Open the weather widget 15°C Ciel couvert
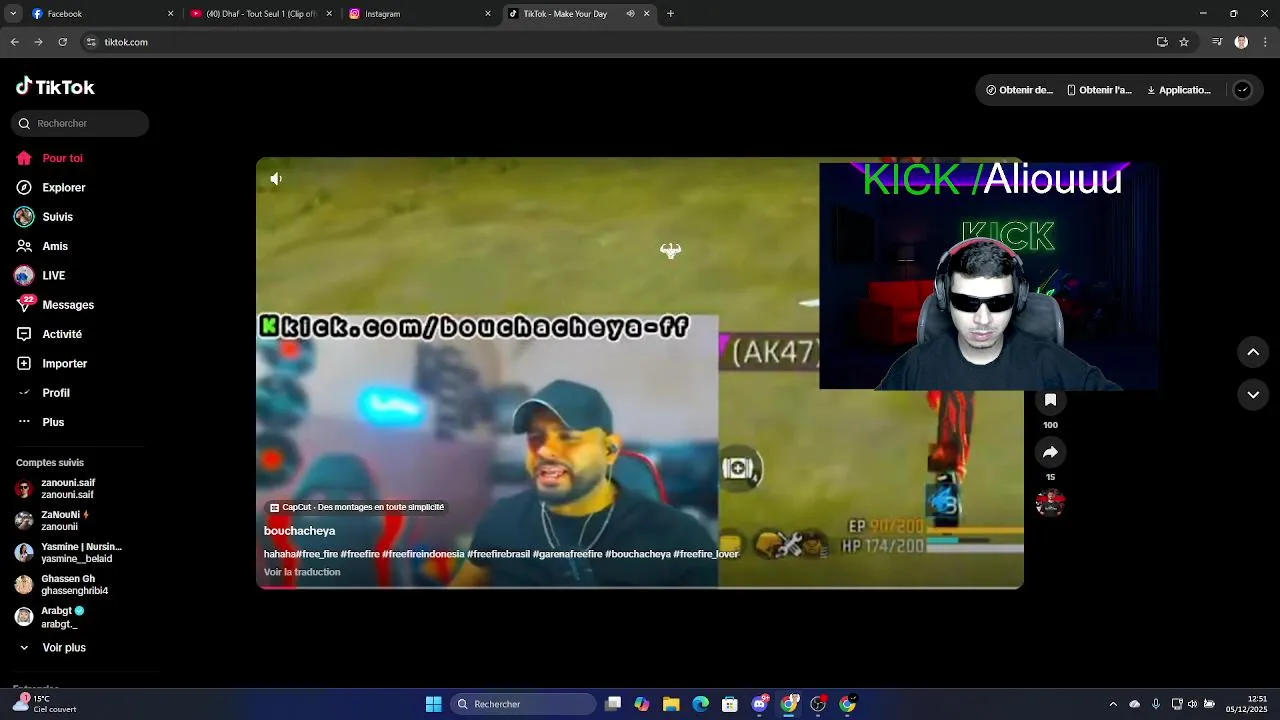Image resolution: width=1280 pixels, height=720 pixels. click(x=45, y=704)
